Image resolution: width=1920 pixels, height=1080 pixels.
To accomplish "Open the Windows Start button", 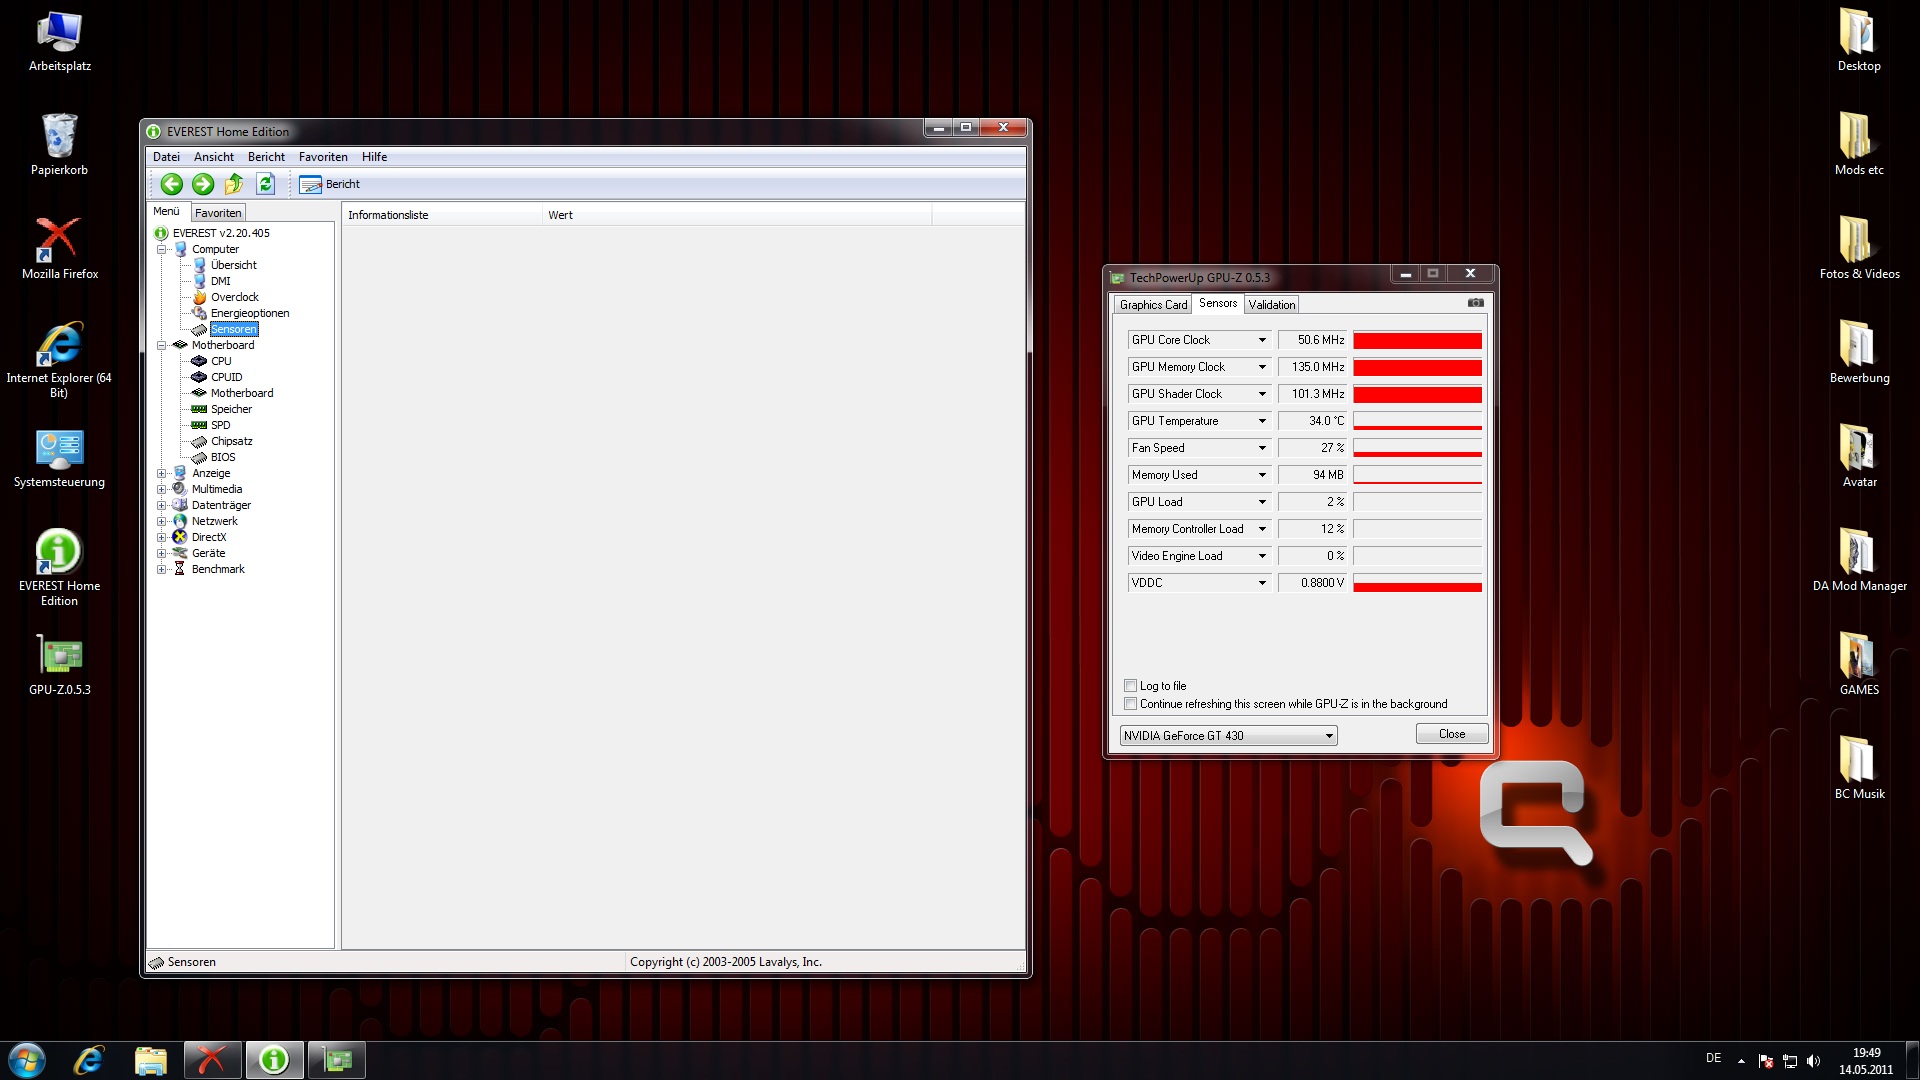I will [27, 1060].
